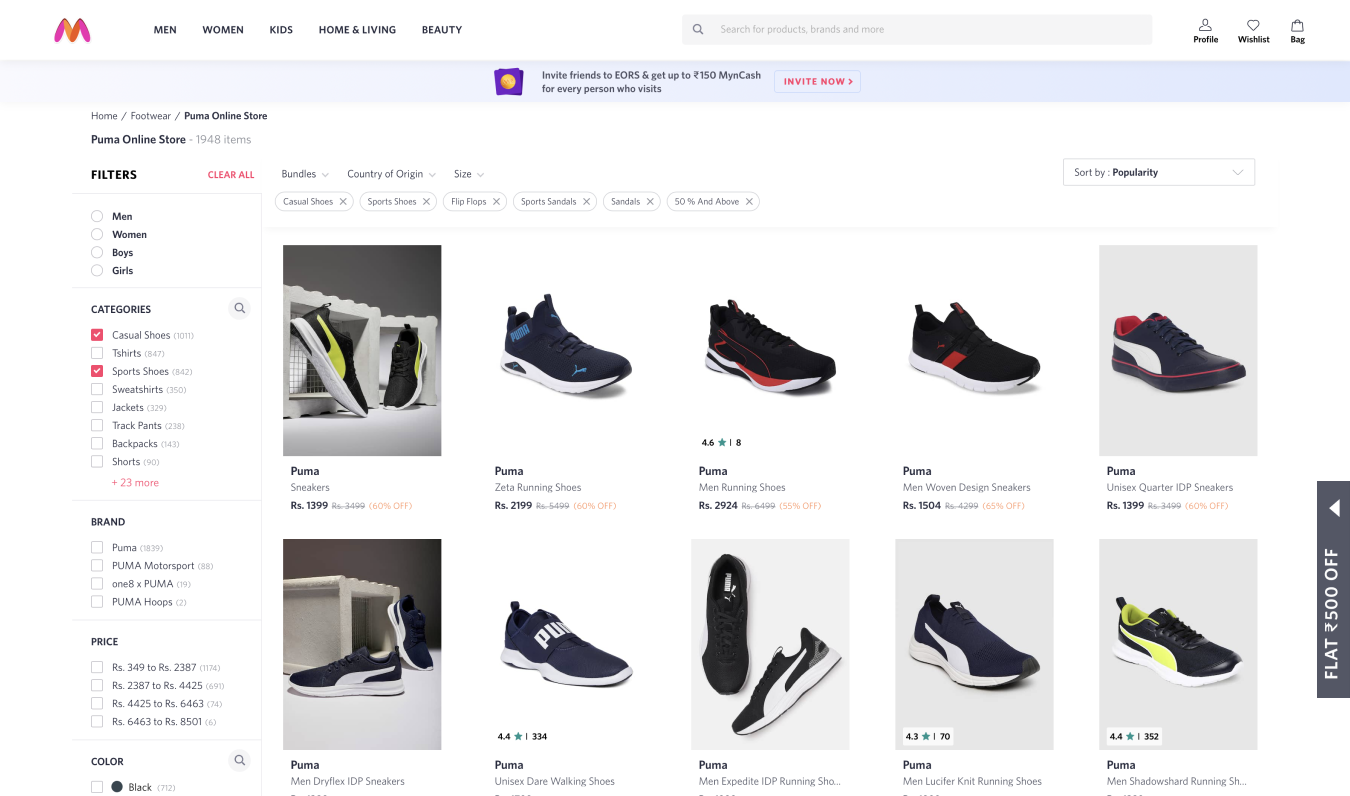Check price Rs. 4425 to Rs. 6463
Screen dimensions: 1350x796
(97, 703)
